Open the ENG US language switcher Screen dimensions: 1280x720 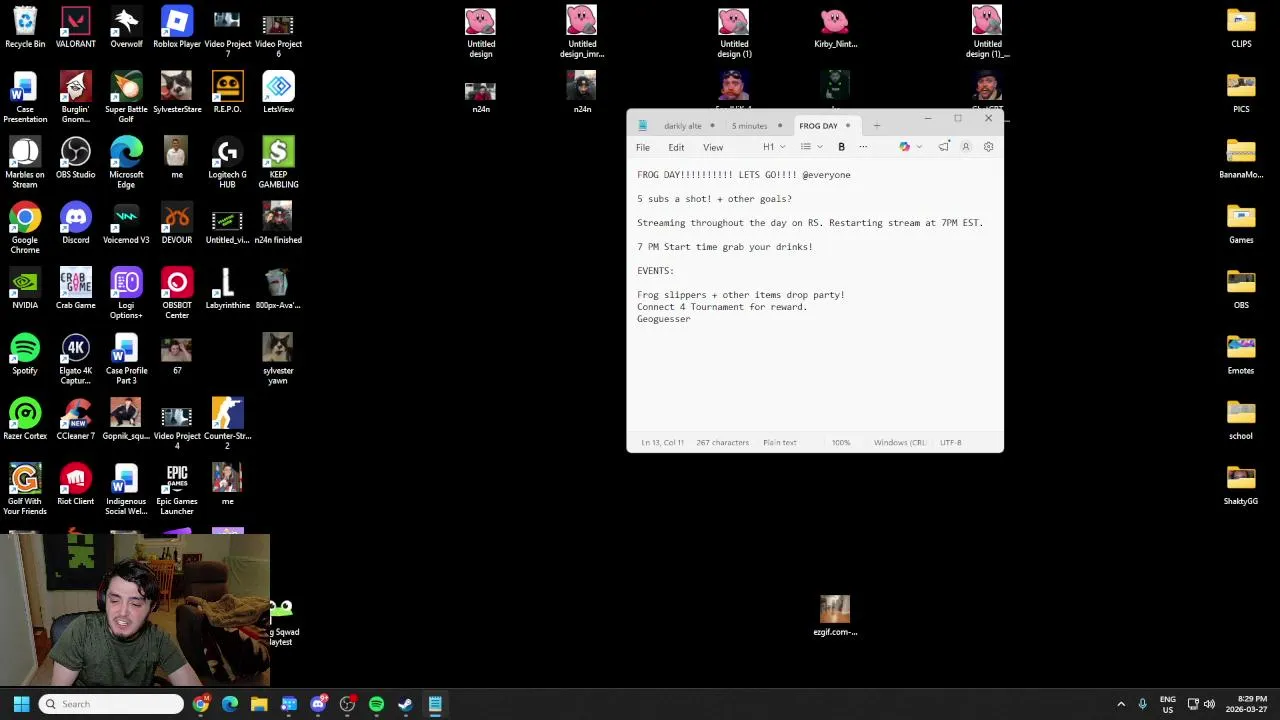[x=1167, y=704]
